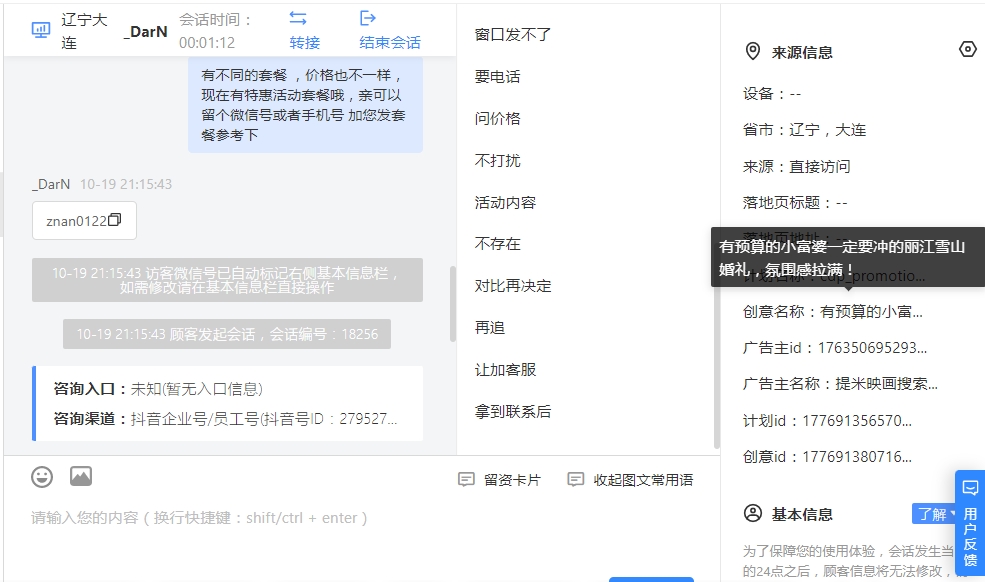The width and height of the screenshot is (985, 582).
Task: Select the quick phrase 让加客服
Action: pyautogui.click(x=505, y=370)
